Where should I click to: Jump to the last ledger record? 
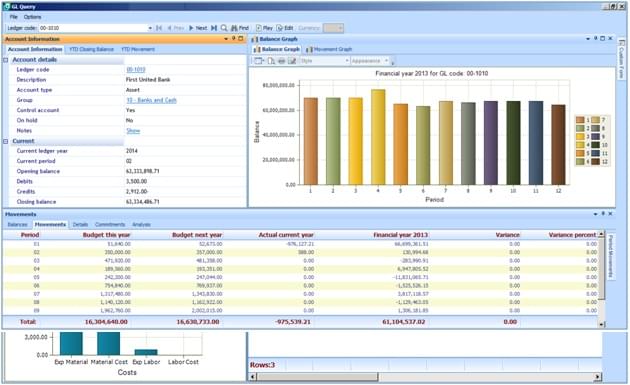(x=214, y=28)
